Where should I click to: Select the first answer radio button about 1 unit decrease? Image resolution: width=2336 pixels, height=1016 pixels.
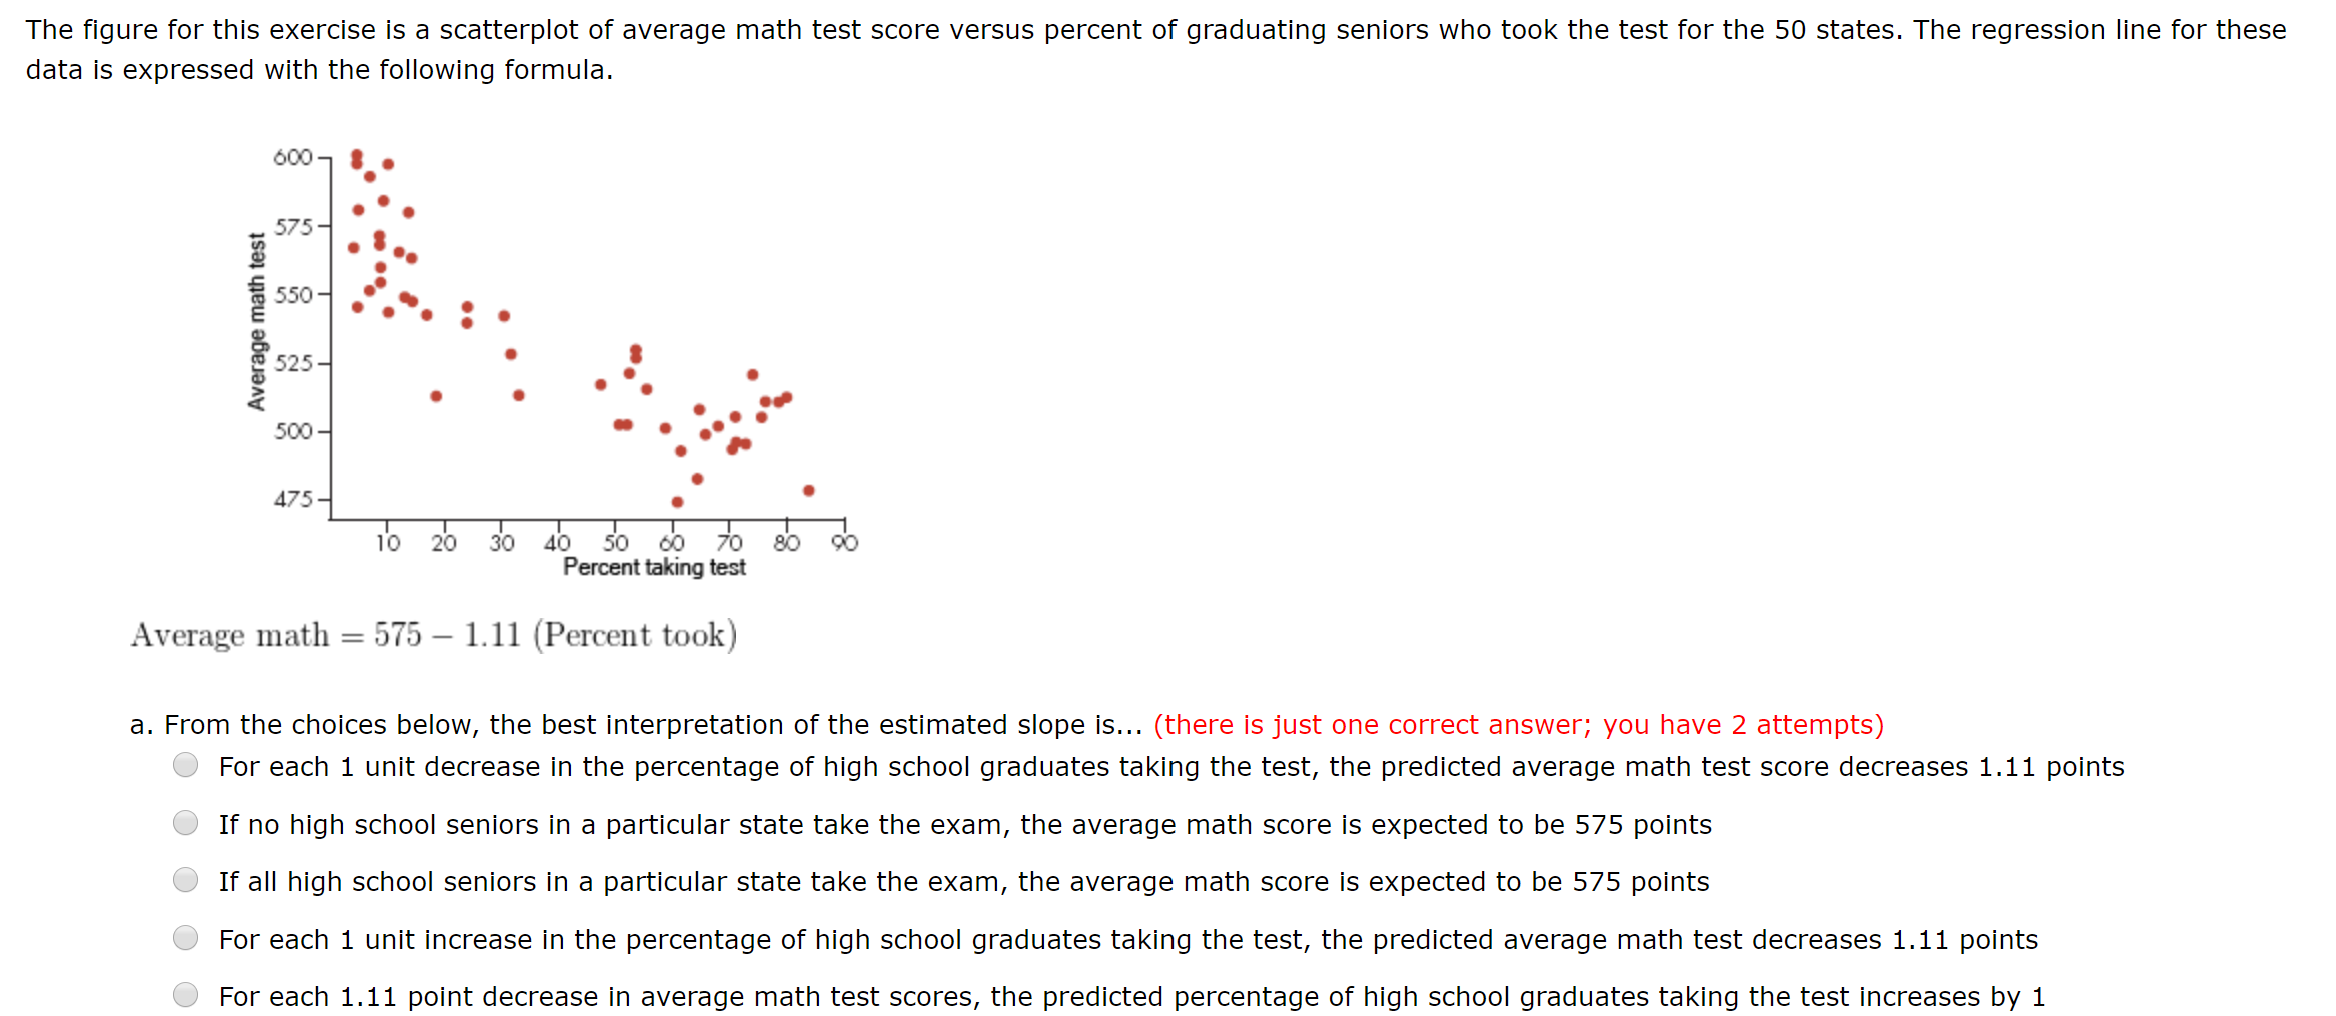click(186, 765)
